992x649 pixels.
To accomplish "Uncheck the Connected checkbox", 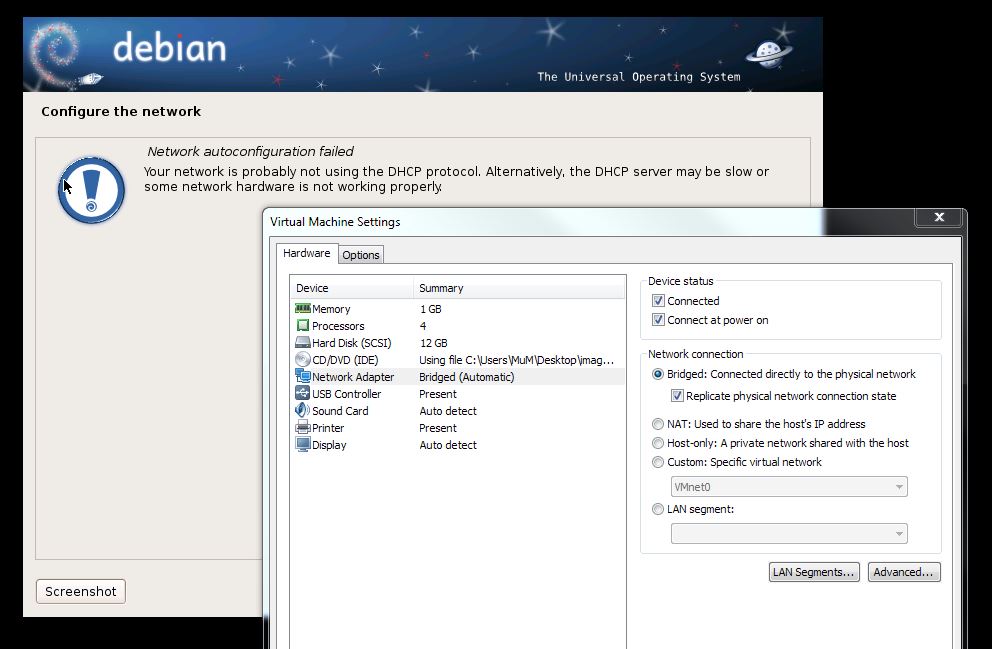I will point(658,300).
